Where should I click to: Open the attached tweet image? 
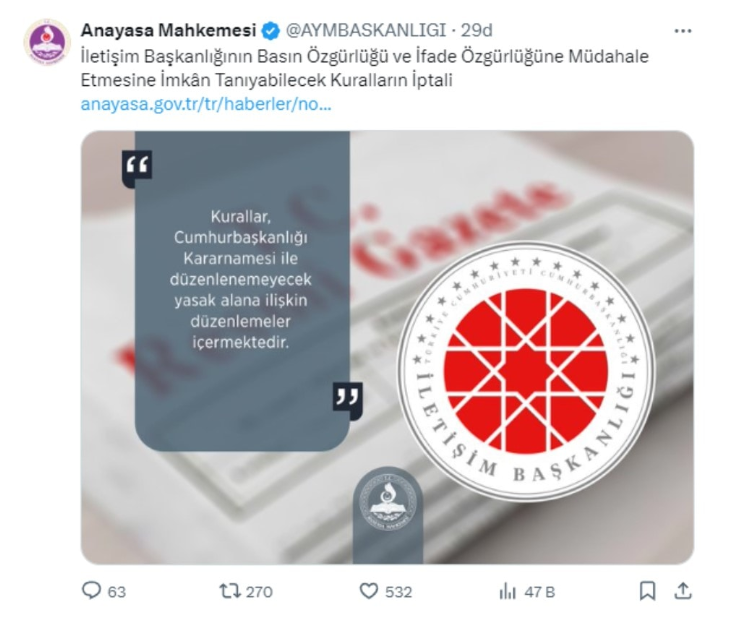tap(387, 347)
